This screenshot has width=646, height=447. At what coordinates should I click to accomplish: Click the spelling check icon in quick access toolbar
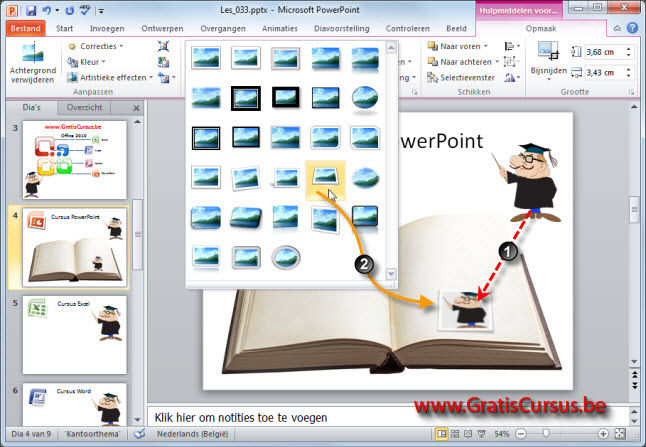pyautogui.click(x=85, y=10)
